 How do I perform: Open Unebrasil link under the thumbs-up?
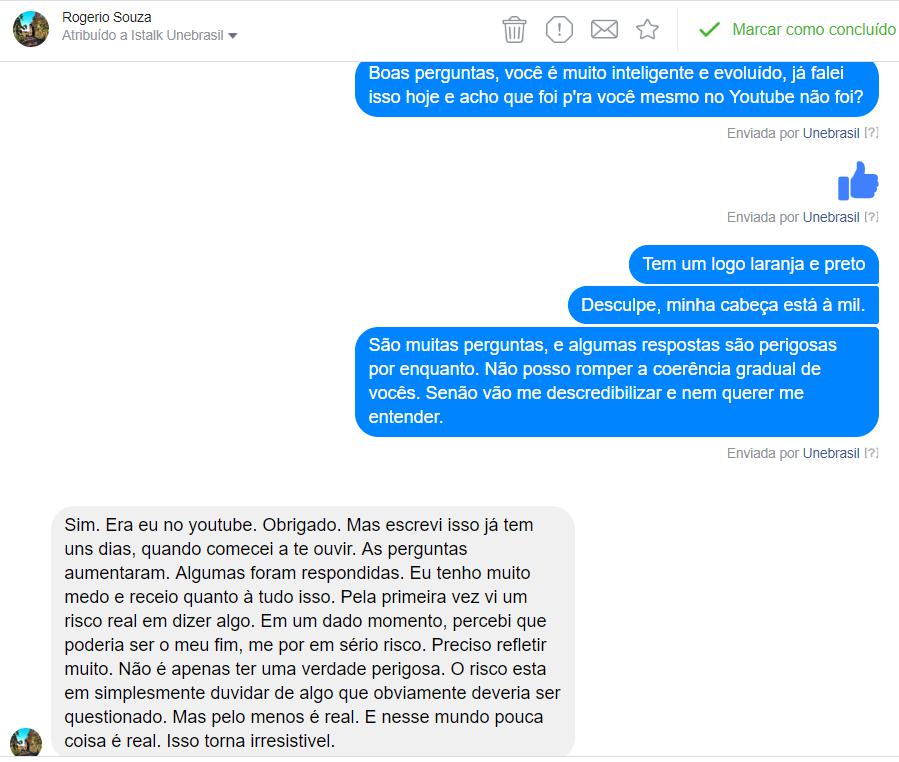click(831, 217)
